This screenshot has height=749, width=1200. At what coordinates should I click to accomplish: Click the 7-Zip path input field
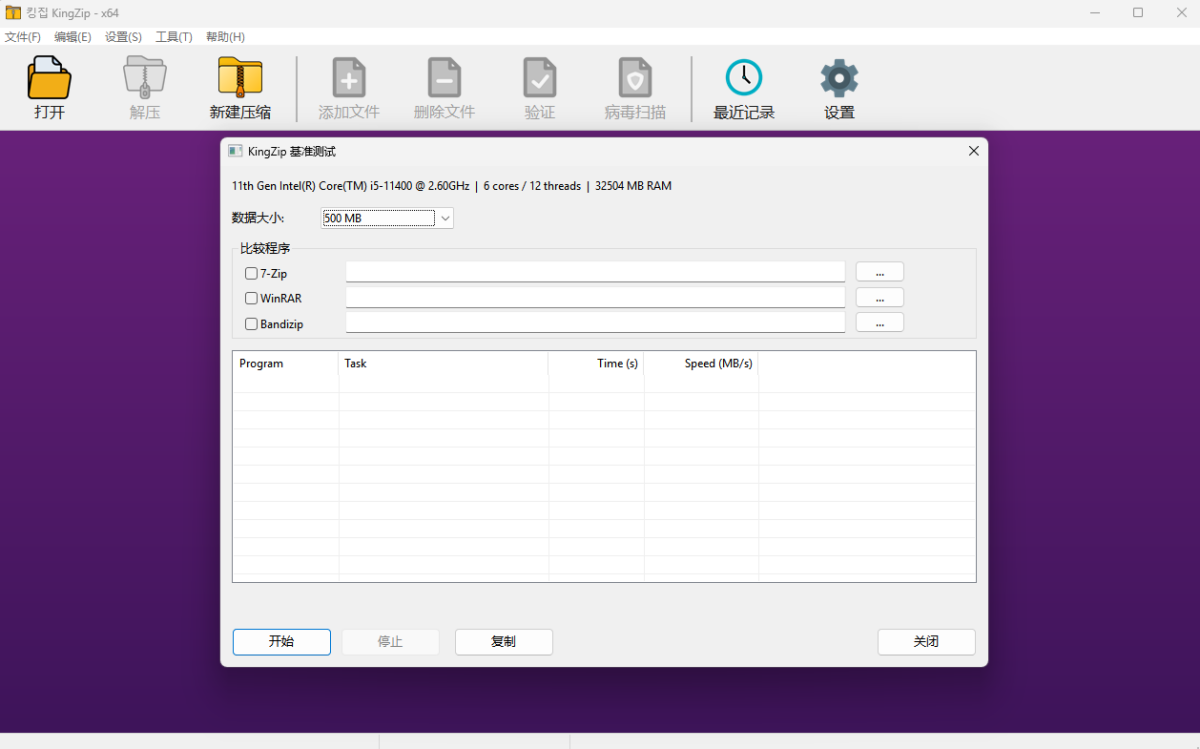[595, 272]
